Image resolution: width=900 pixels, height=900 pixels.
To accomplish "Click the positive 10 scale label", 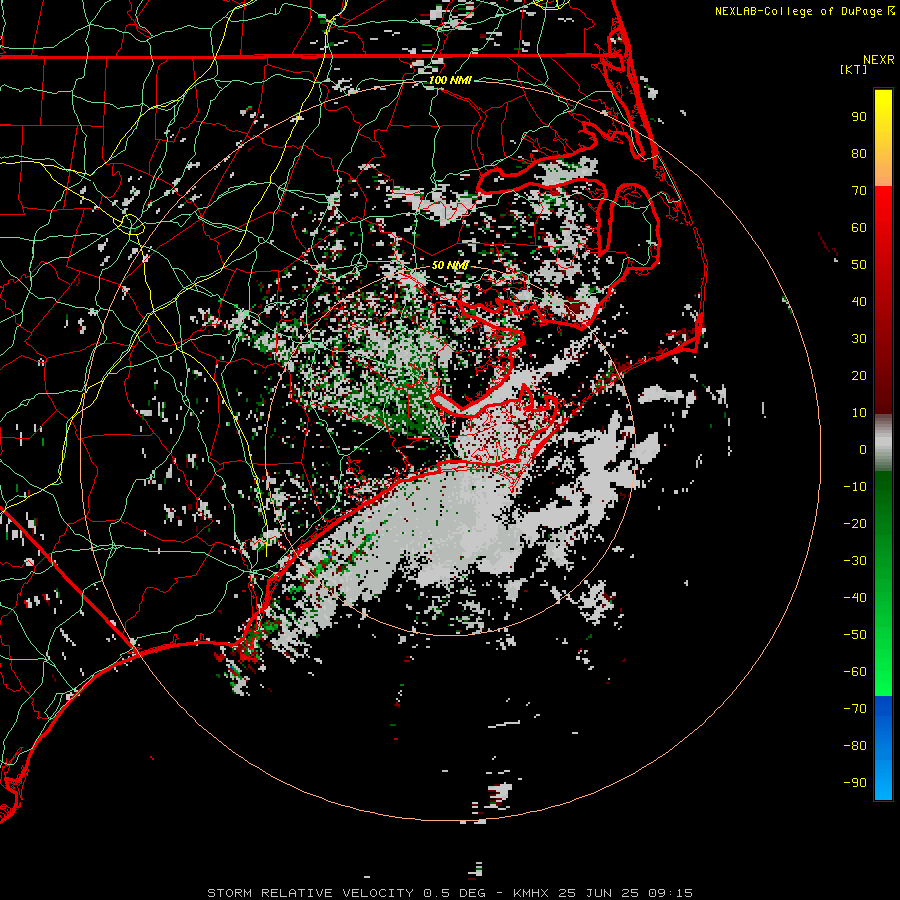I will [x=859, y=413].
